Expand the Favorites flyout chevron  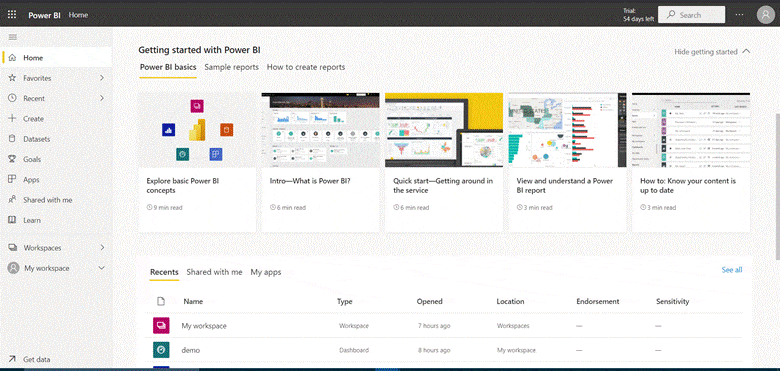[x=101, y=78]
